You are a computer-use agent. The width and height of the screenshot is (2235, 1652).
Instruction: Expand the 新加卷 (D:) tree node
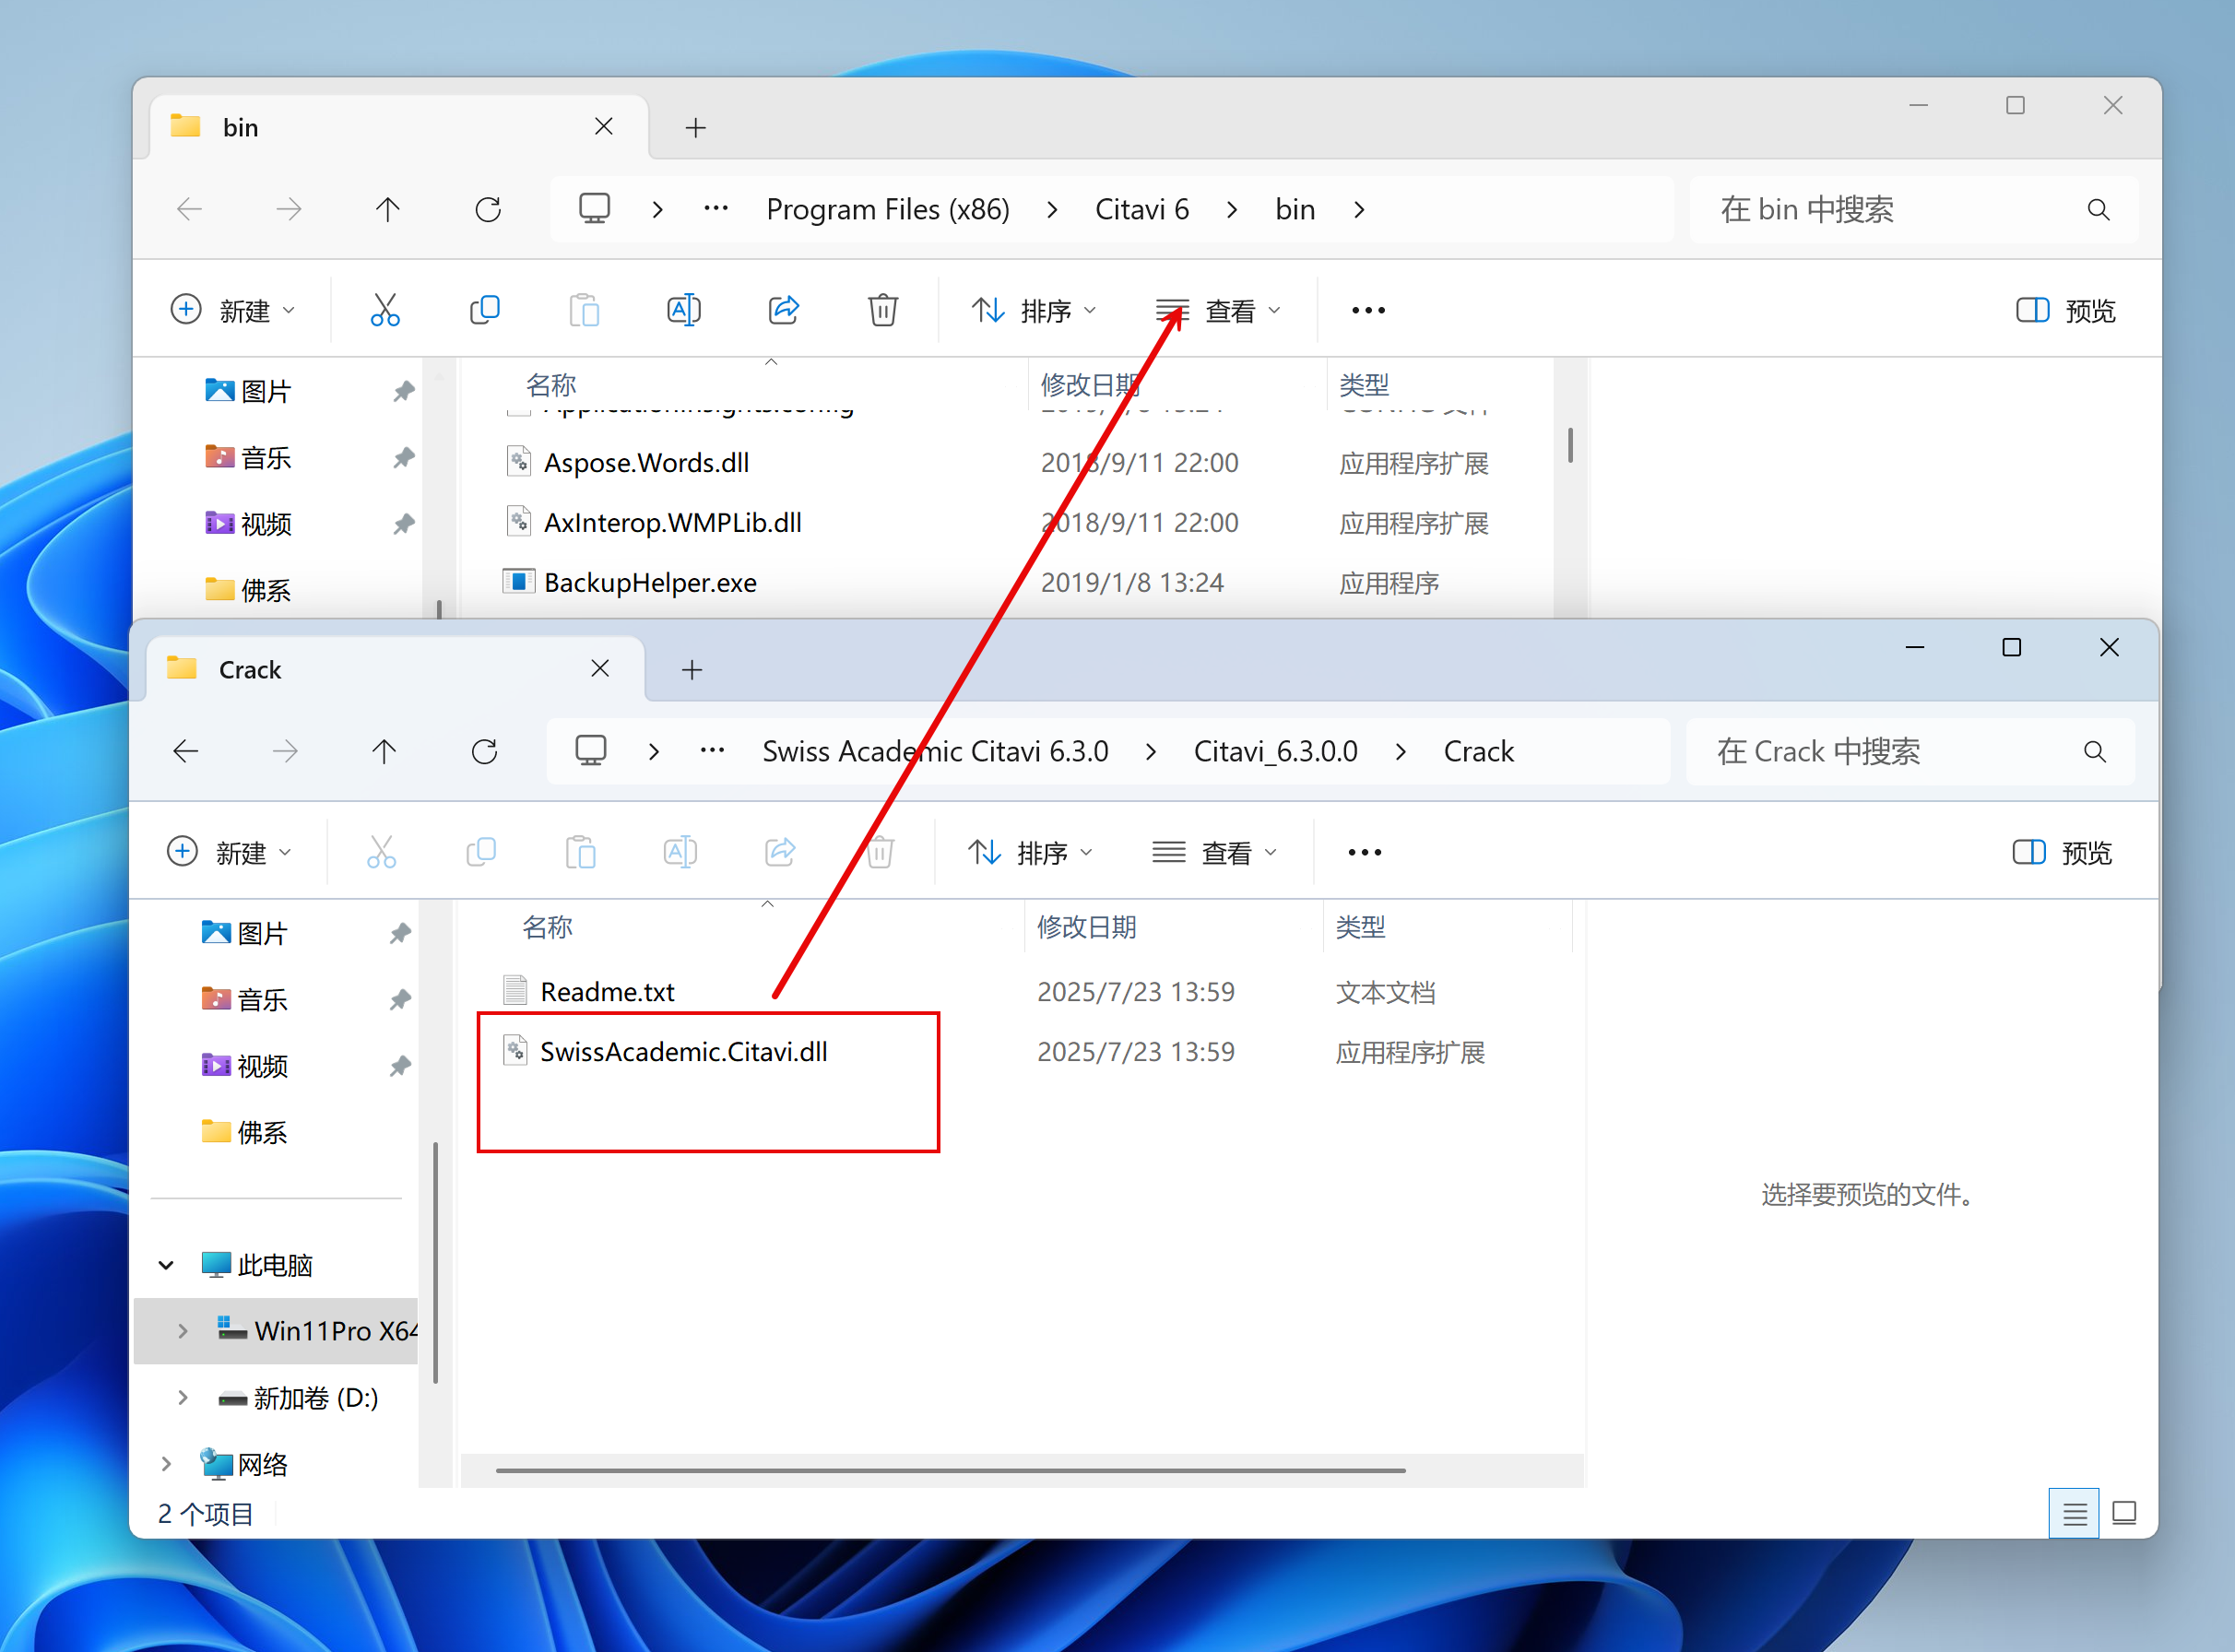pos(183,1398)
